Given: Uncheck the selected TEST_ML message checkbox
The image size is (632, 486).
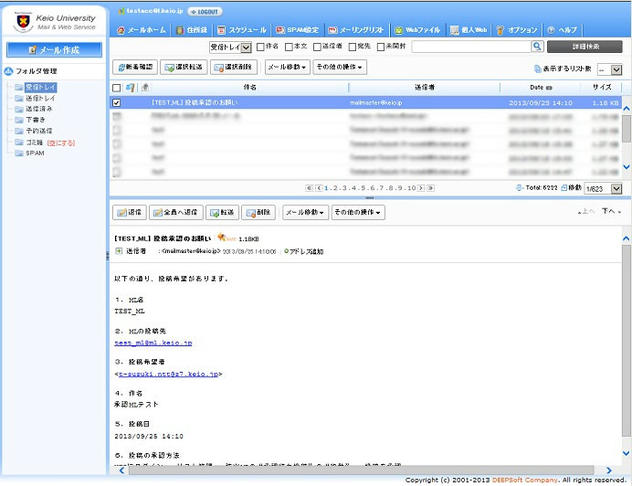Looking at the screenshot, I should point(117,103).
